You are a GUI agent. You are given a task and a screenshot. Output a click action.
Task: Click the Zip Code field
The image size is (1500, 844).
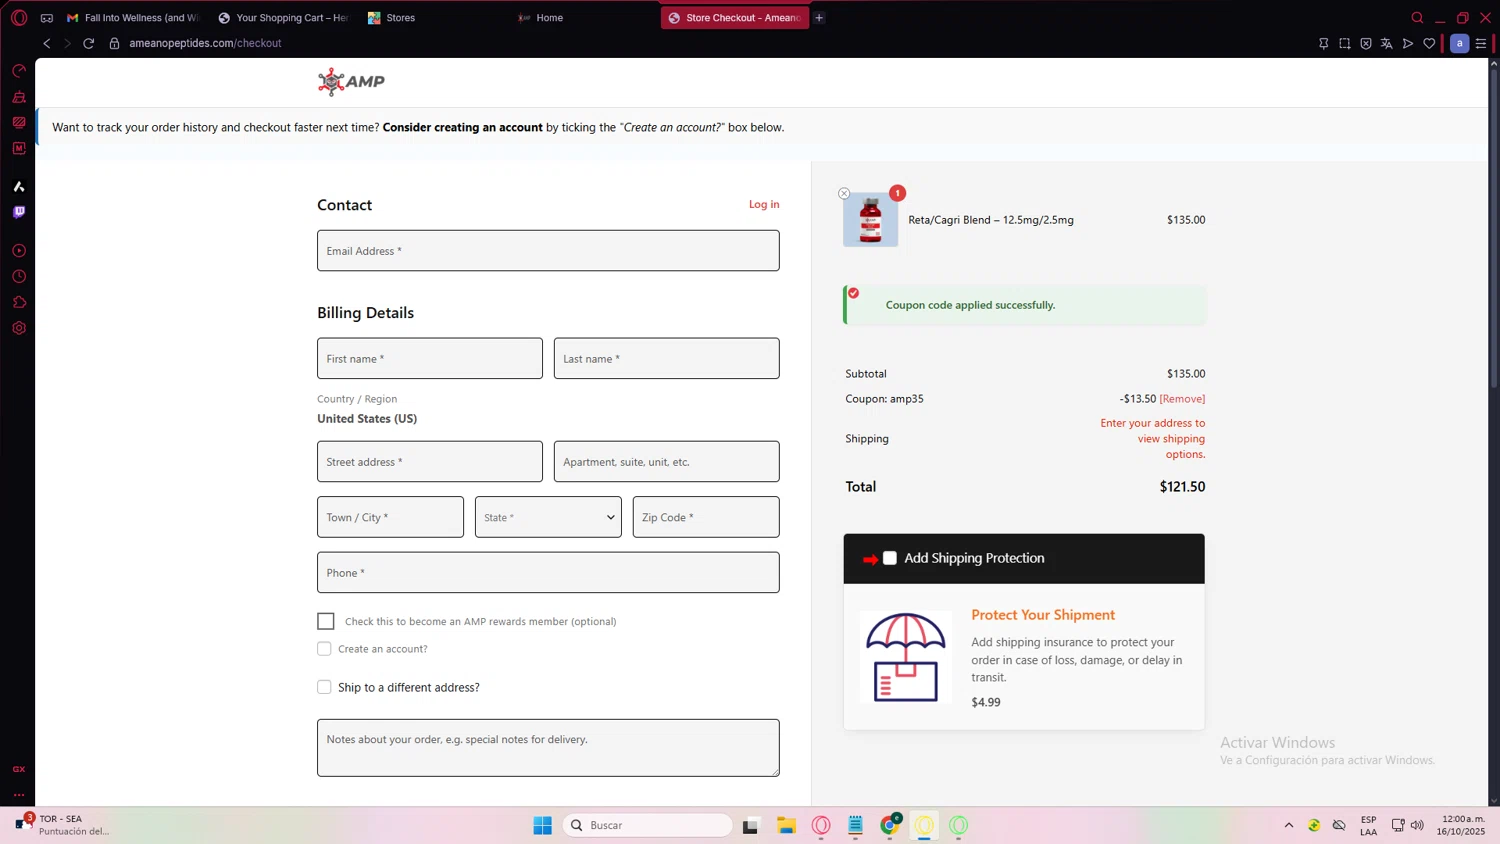point(706,517)
